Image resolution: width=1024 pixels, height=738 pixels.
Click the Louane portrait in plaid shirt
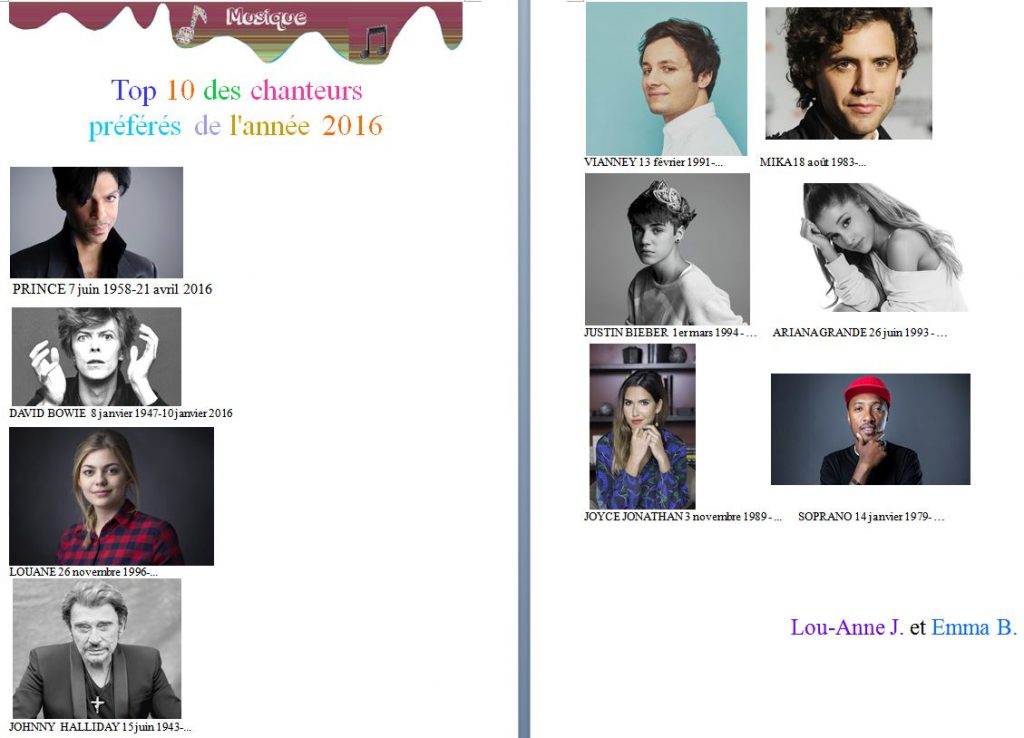pos(112,496)
